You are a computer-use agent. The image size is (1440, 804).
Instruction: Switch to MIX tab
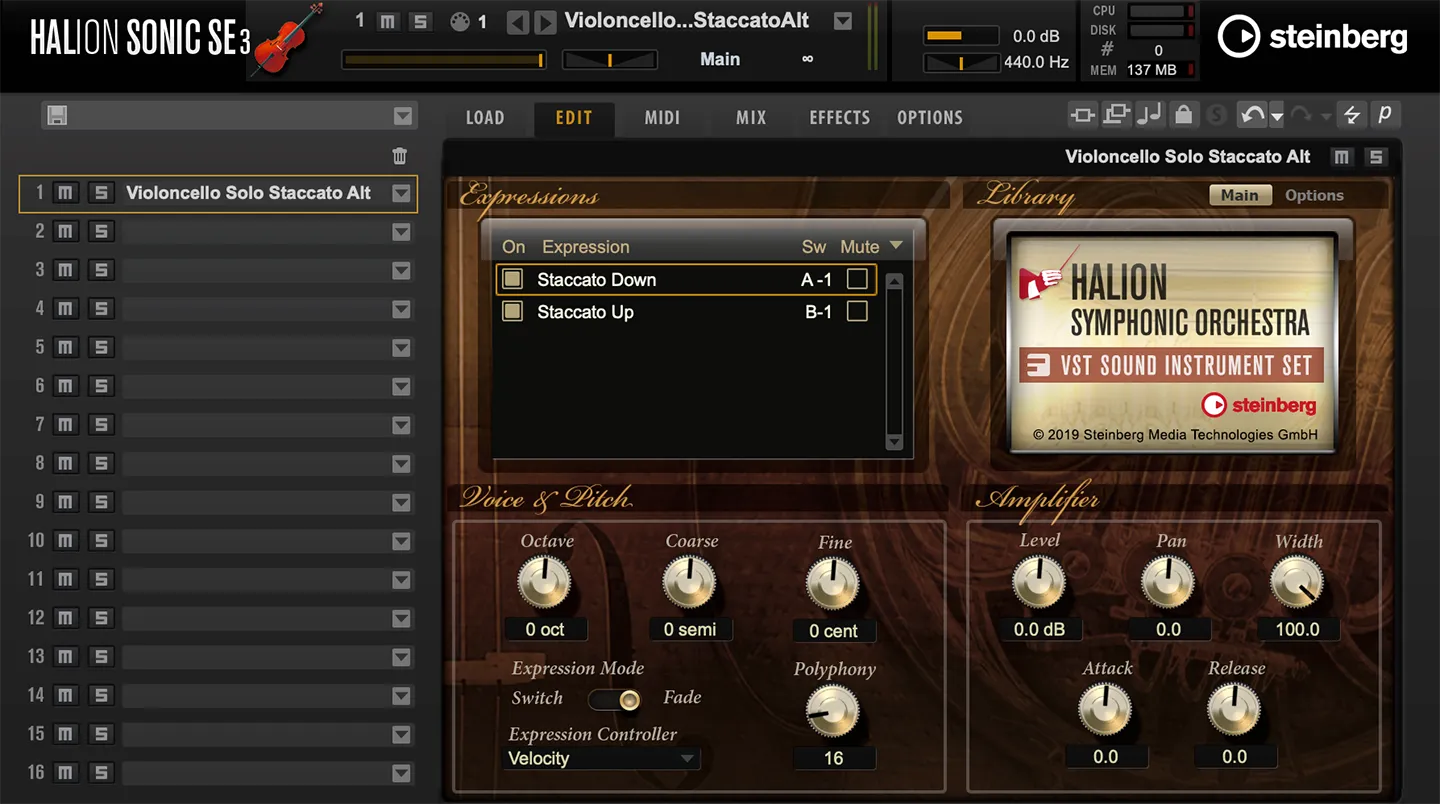pos(751,117)
